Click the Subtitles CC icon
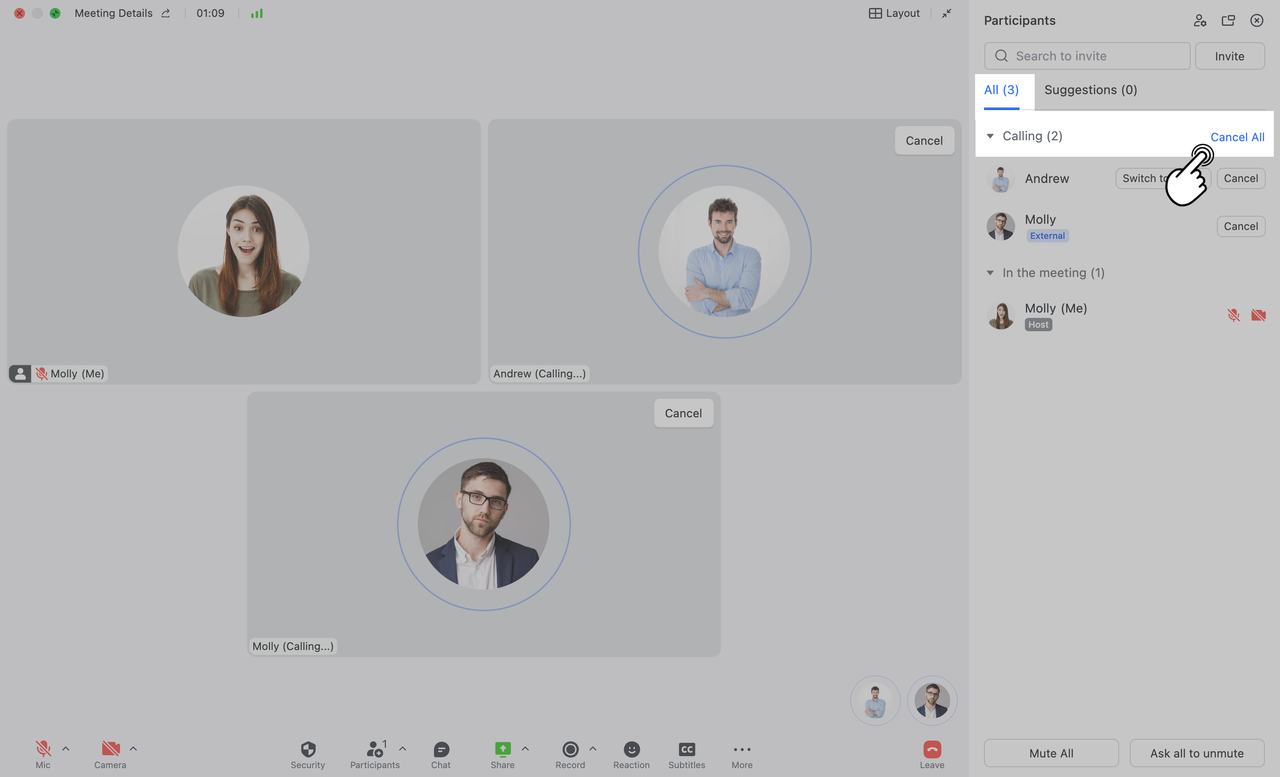This screenshot has height=777, width=1280. coord(687,748)
